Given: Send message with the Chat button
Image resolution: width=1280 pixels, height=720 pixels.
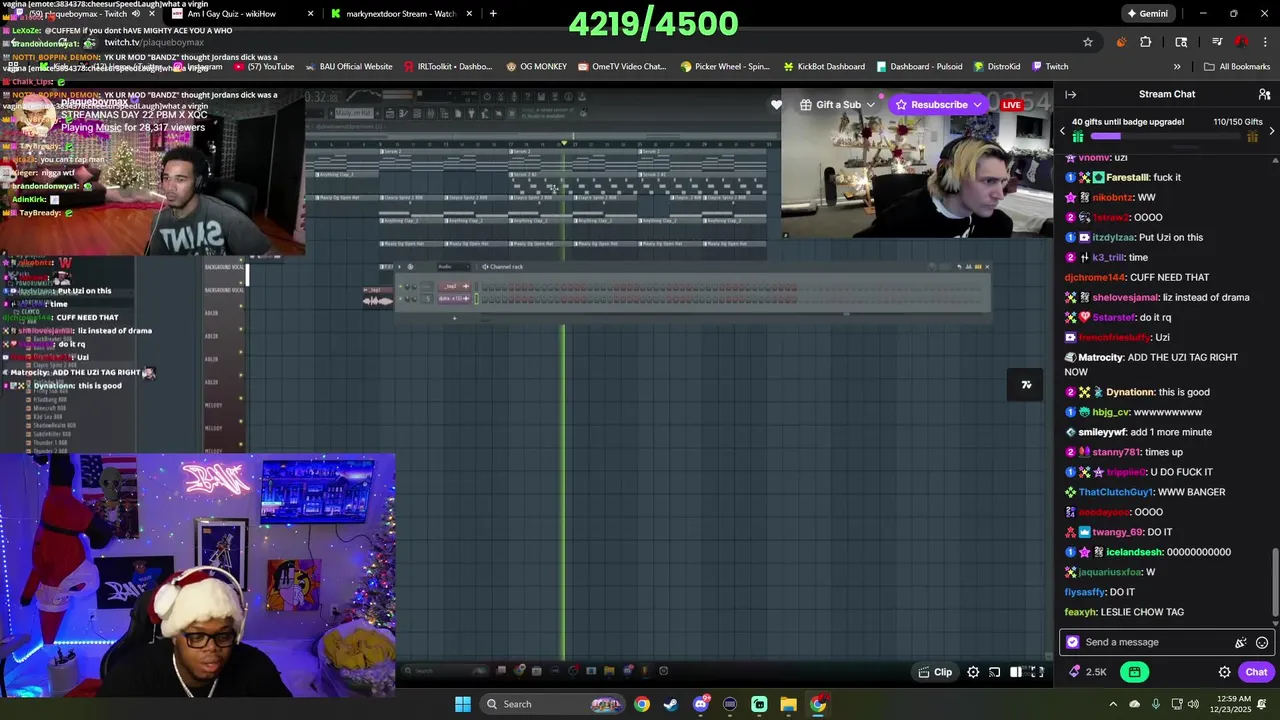Looking at the screenshot, I should pyautogui.click(x=1256, y=672).
